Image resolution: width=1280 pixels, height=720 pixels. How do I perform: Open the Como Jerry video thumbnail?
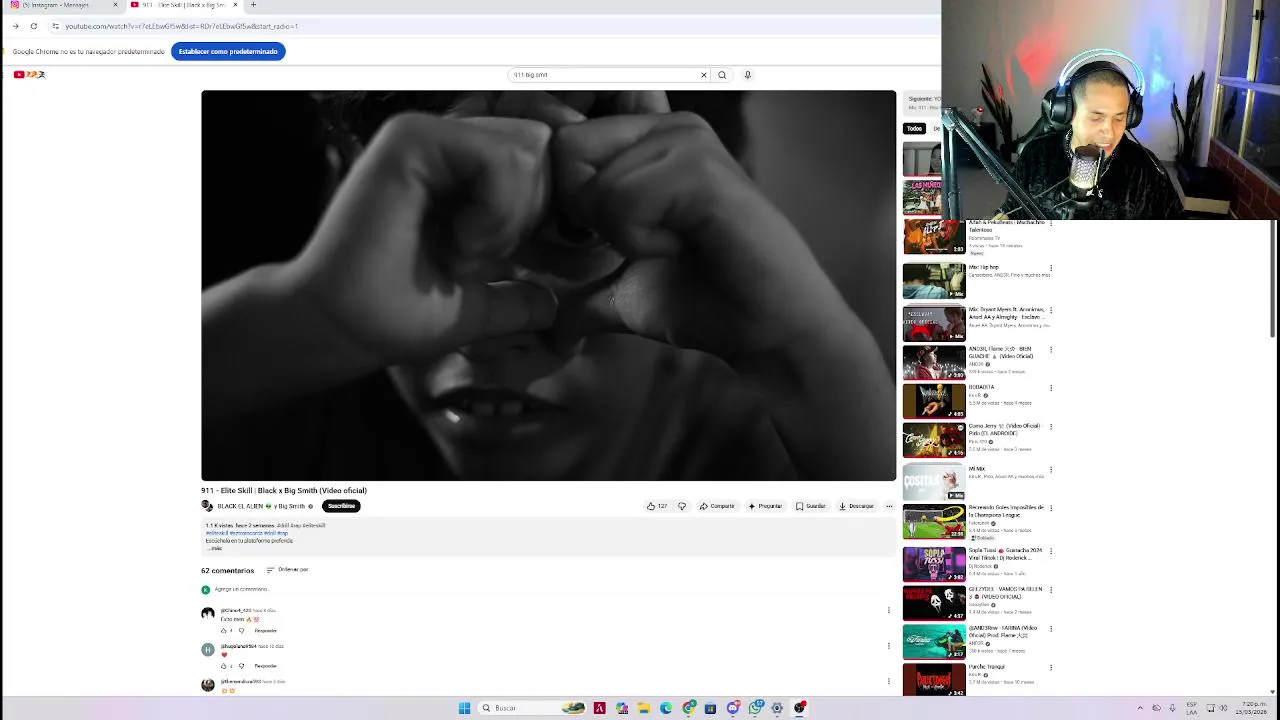click(934, 440)
